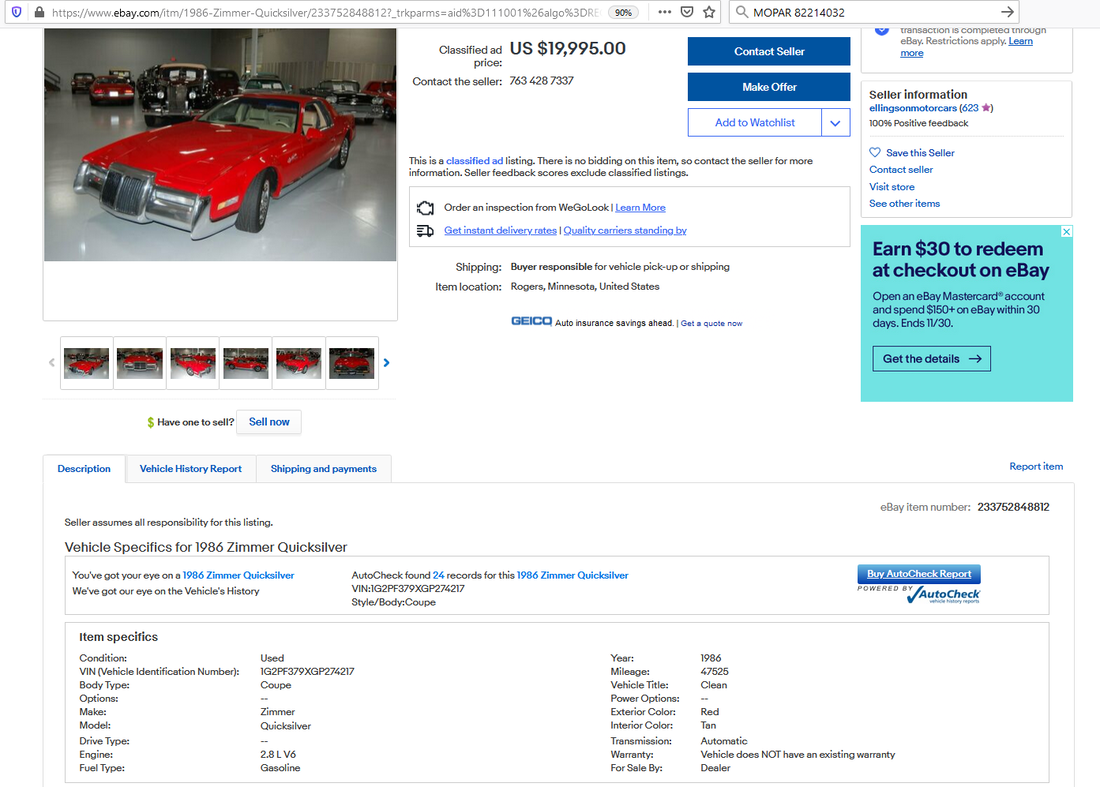Click Quality carriers standing by link

pos(625,230)
